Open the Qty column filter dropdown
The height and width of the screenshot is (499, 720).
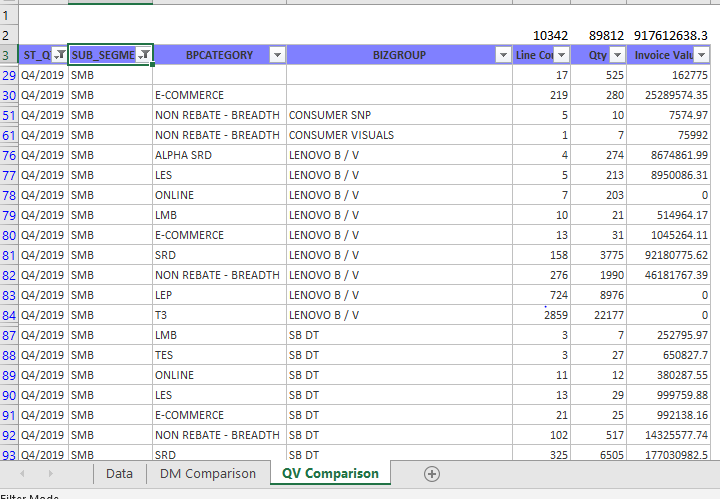click(618, 55)
